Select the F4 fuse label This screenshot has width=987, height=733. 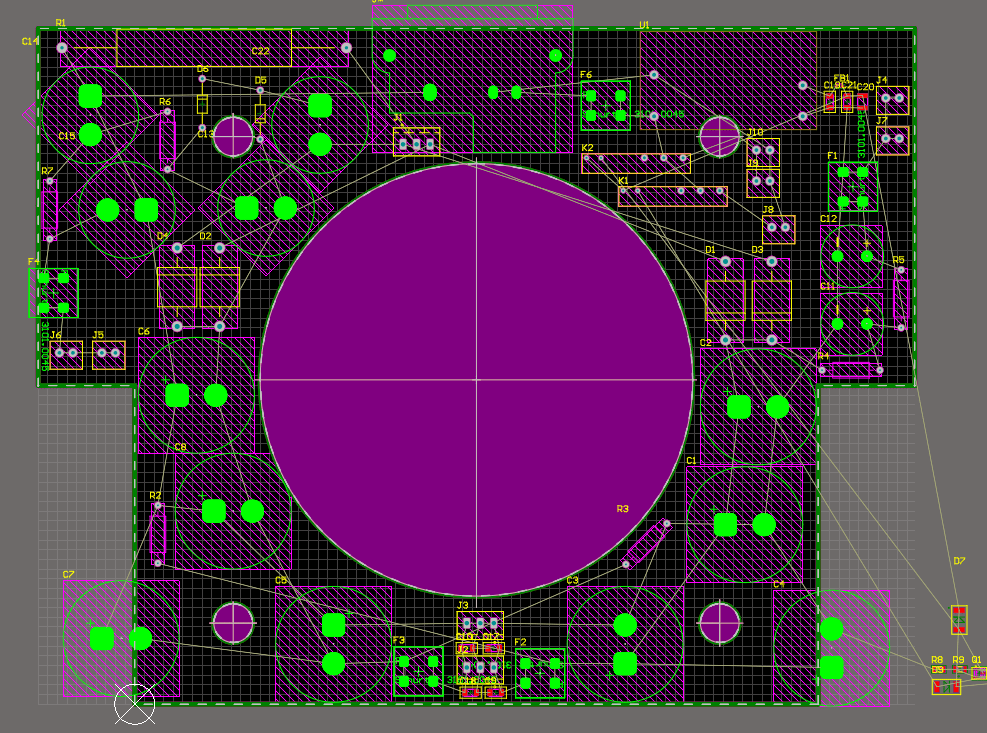tap(33, 261)
